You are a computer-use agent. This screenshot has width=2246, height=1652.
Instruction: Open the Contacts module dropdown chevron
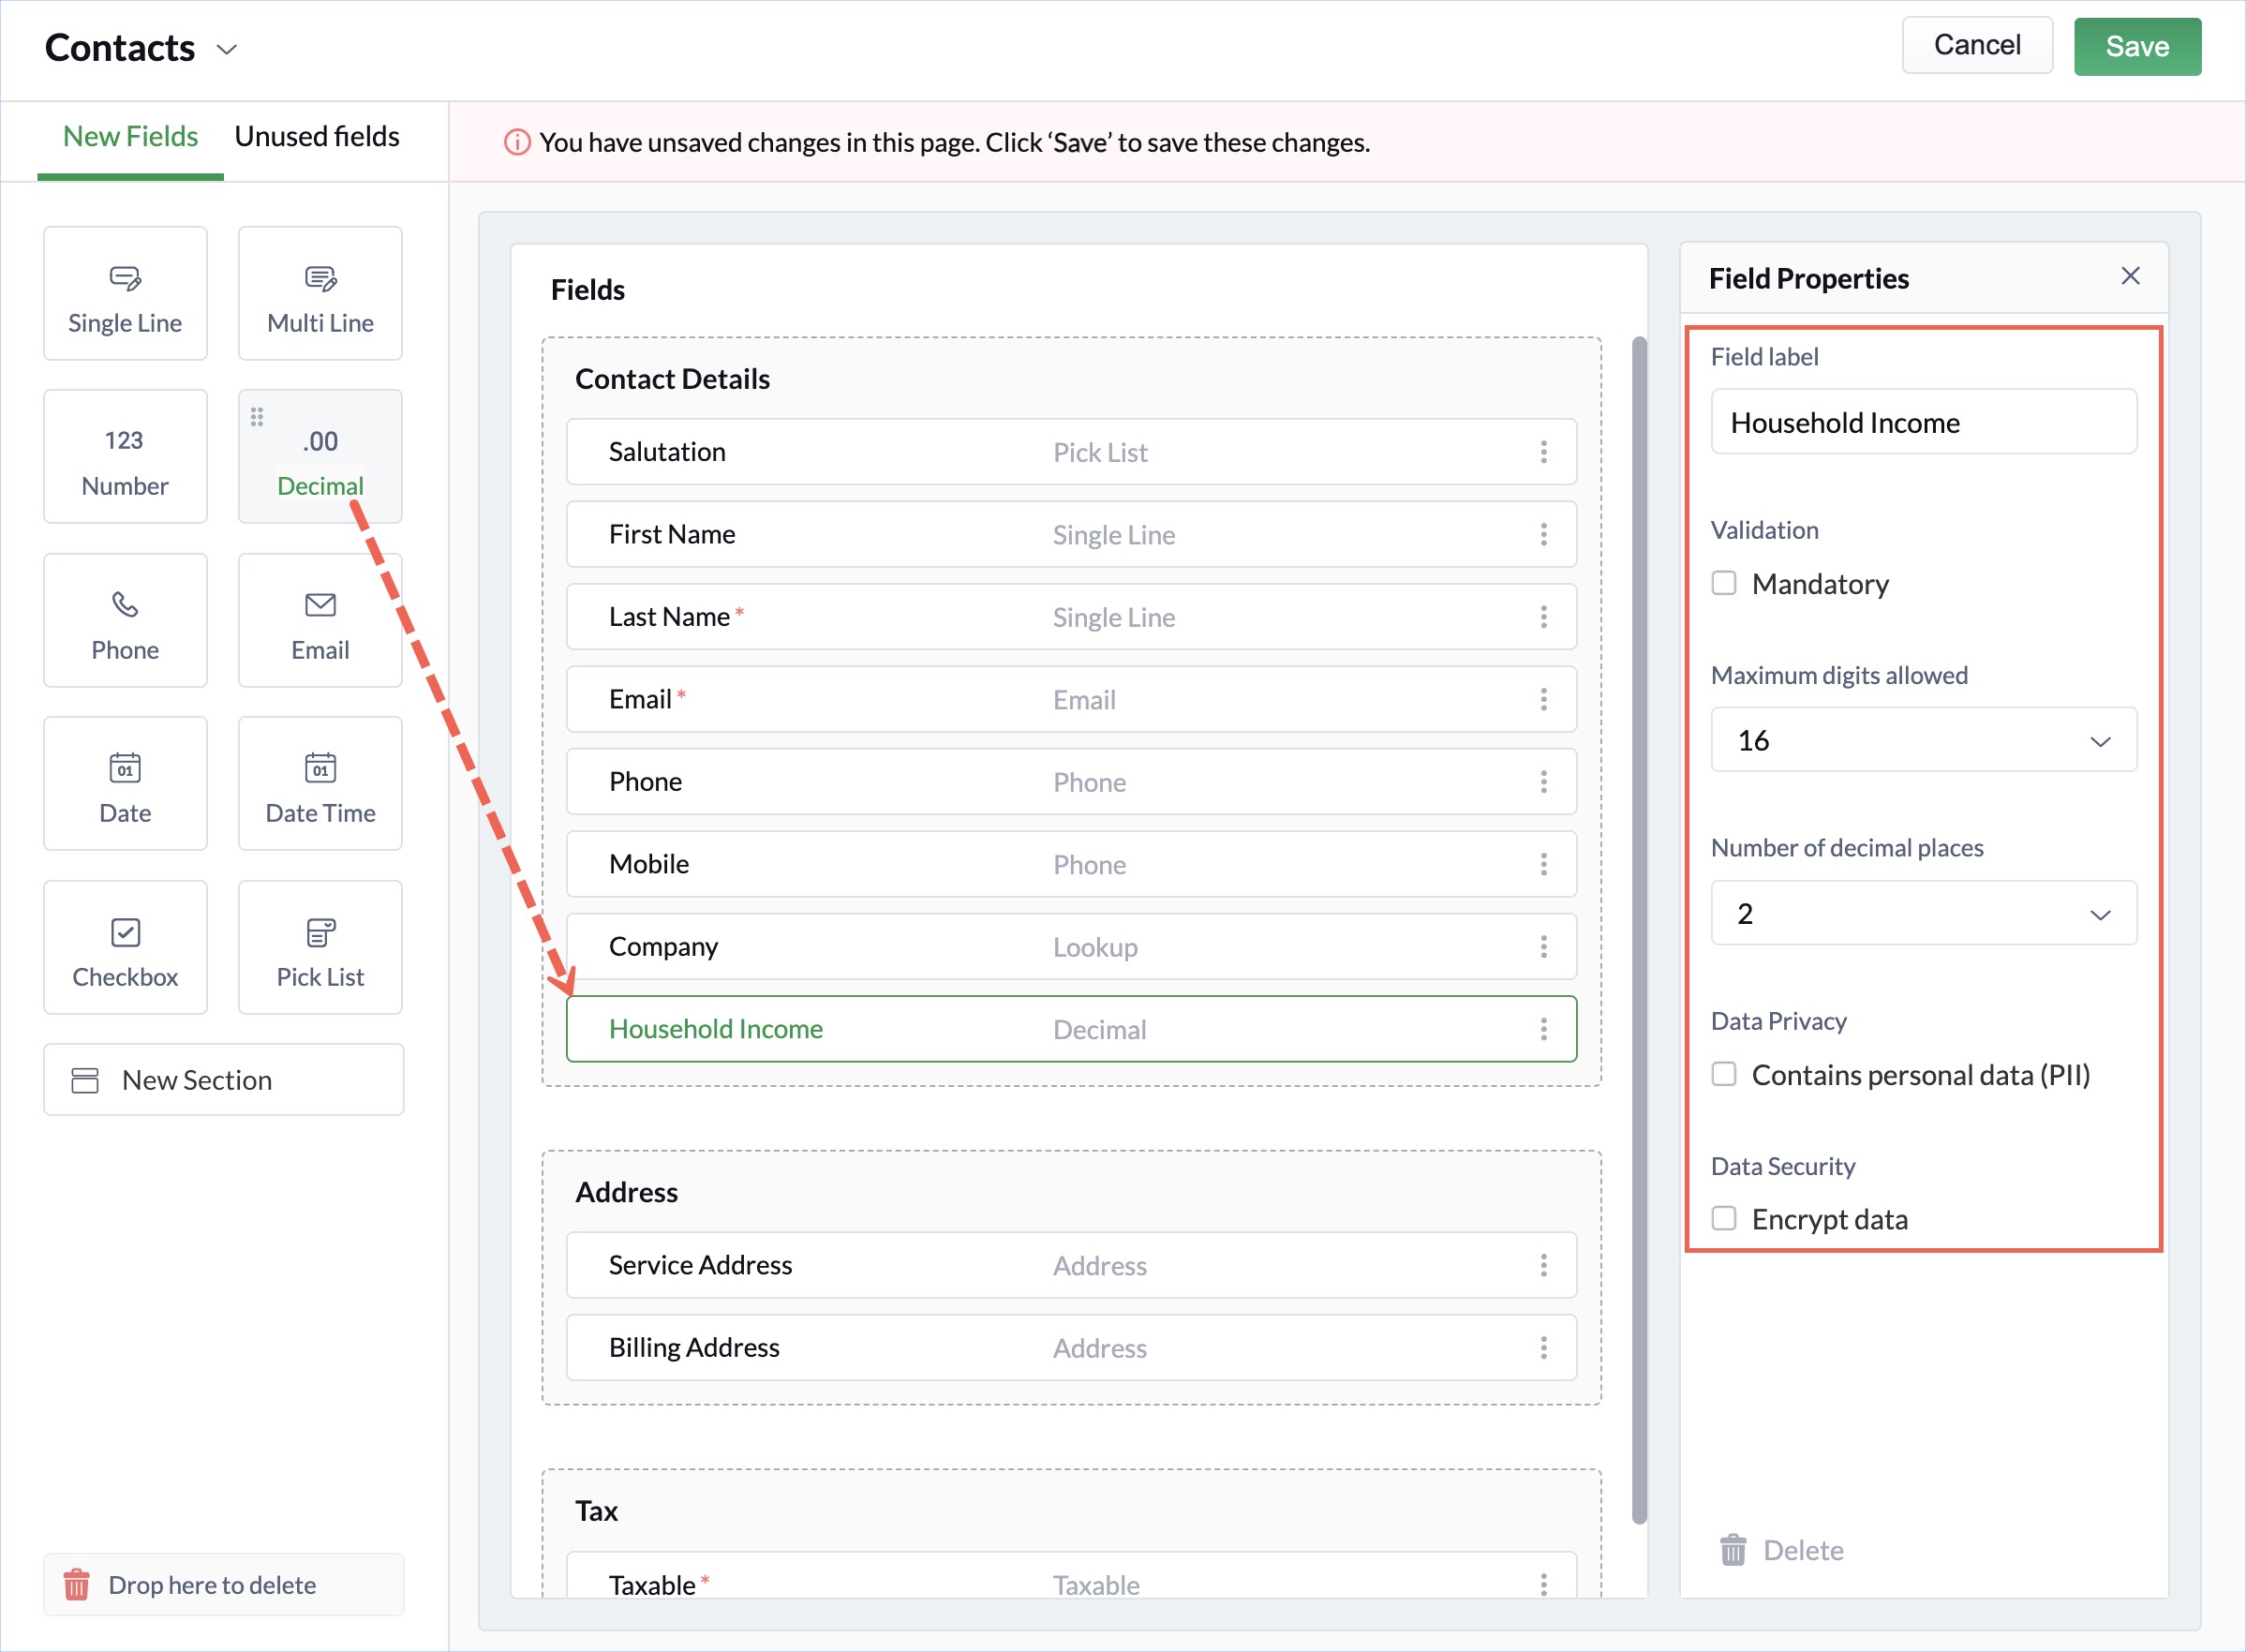point(227,49)
